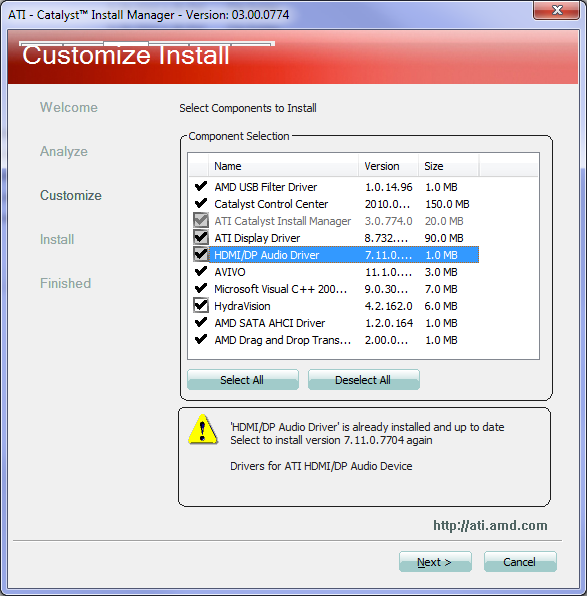The image size is (587, 596).
Task: Sort list by Version column header
Action: click(388, 166)
